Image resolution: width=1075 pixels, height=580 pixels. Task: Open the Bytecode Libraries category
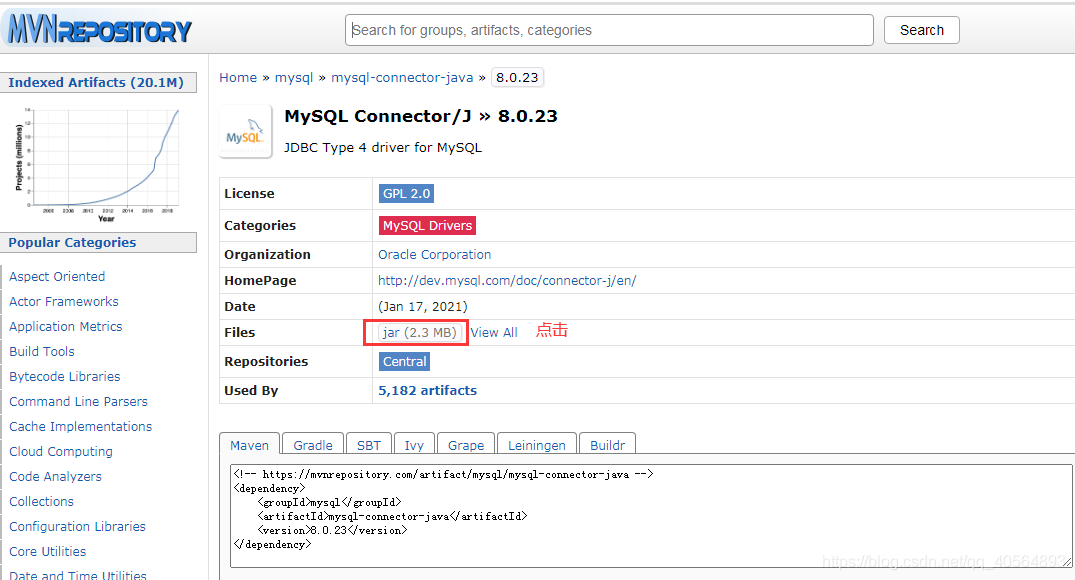pyautogui.click(x=64, y=376)
